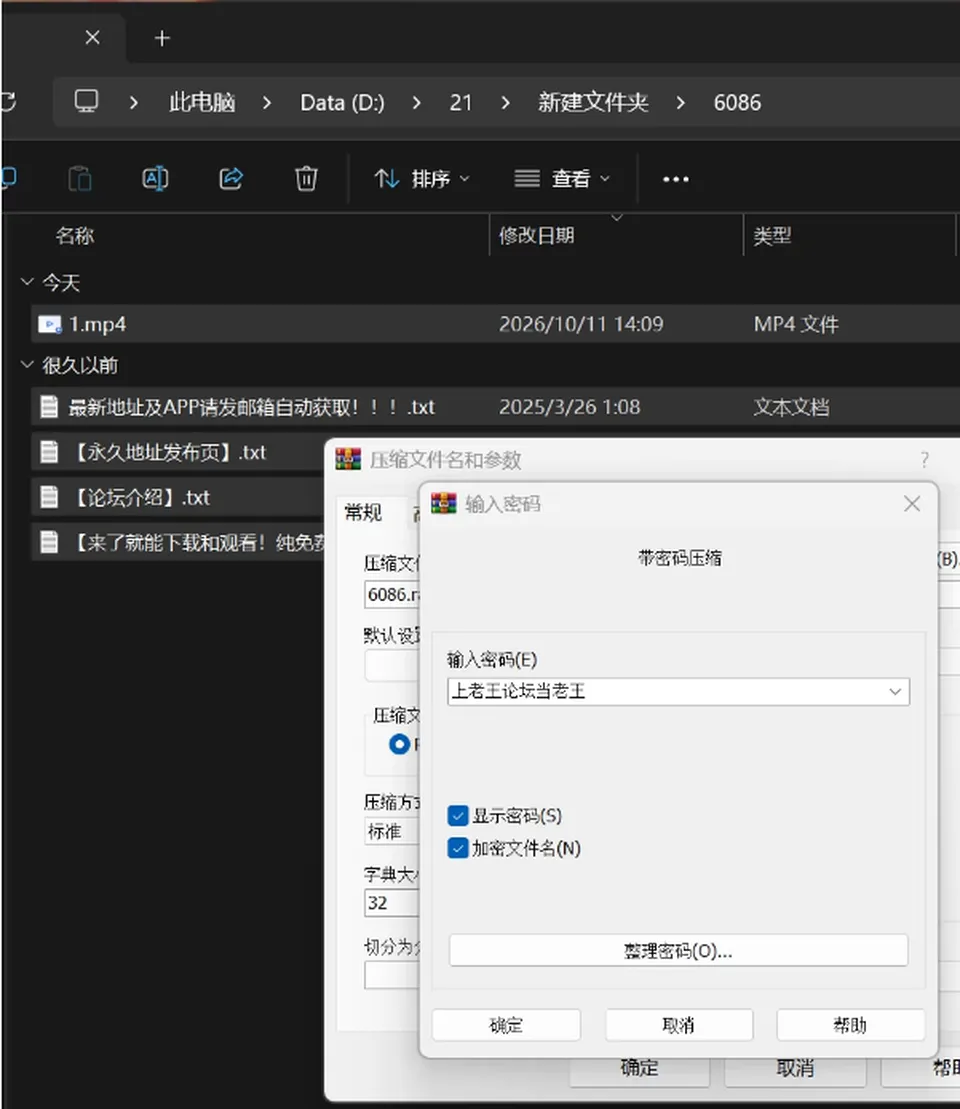Image resolution: width=960 pixels, height=1109 pixels.
Task: Click the 新建文件夹 breadcrumb item
Action: pyautogui.click(x=593, y=103)
